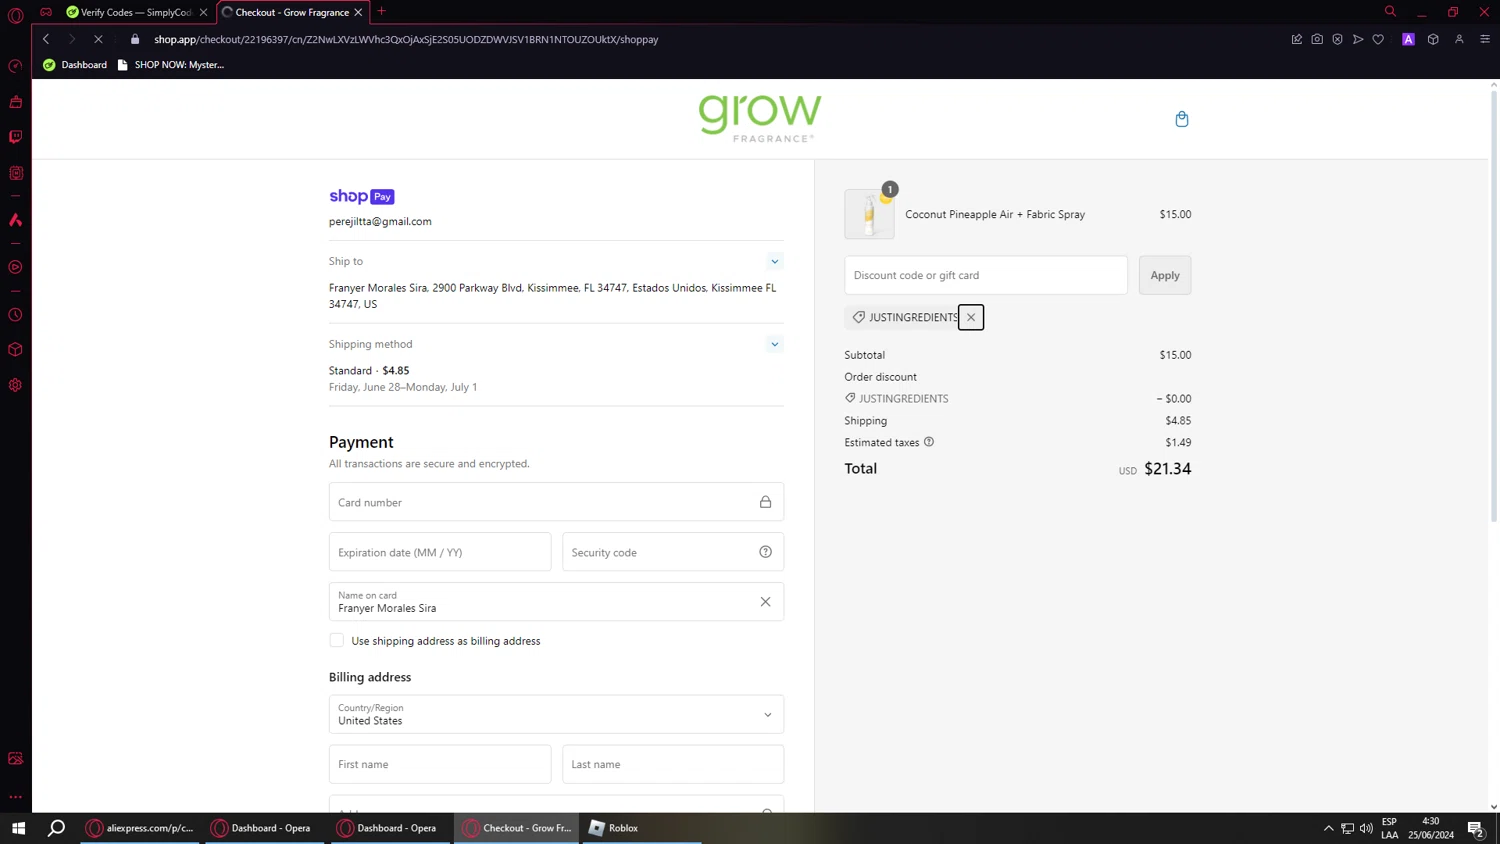Open the sidebar gallery image icon
The height and width of the screenshot is (844, 1500).
pyautogui.click(x=15, y=758)
